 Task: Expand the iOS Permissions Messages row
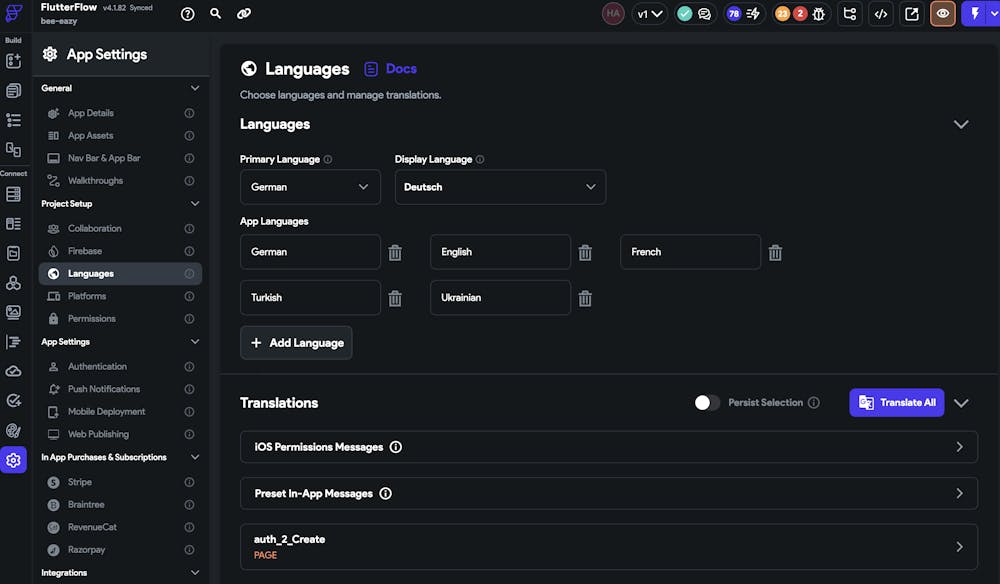pyautogui.click(x=609, y=447)
